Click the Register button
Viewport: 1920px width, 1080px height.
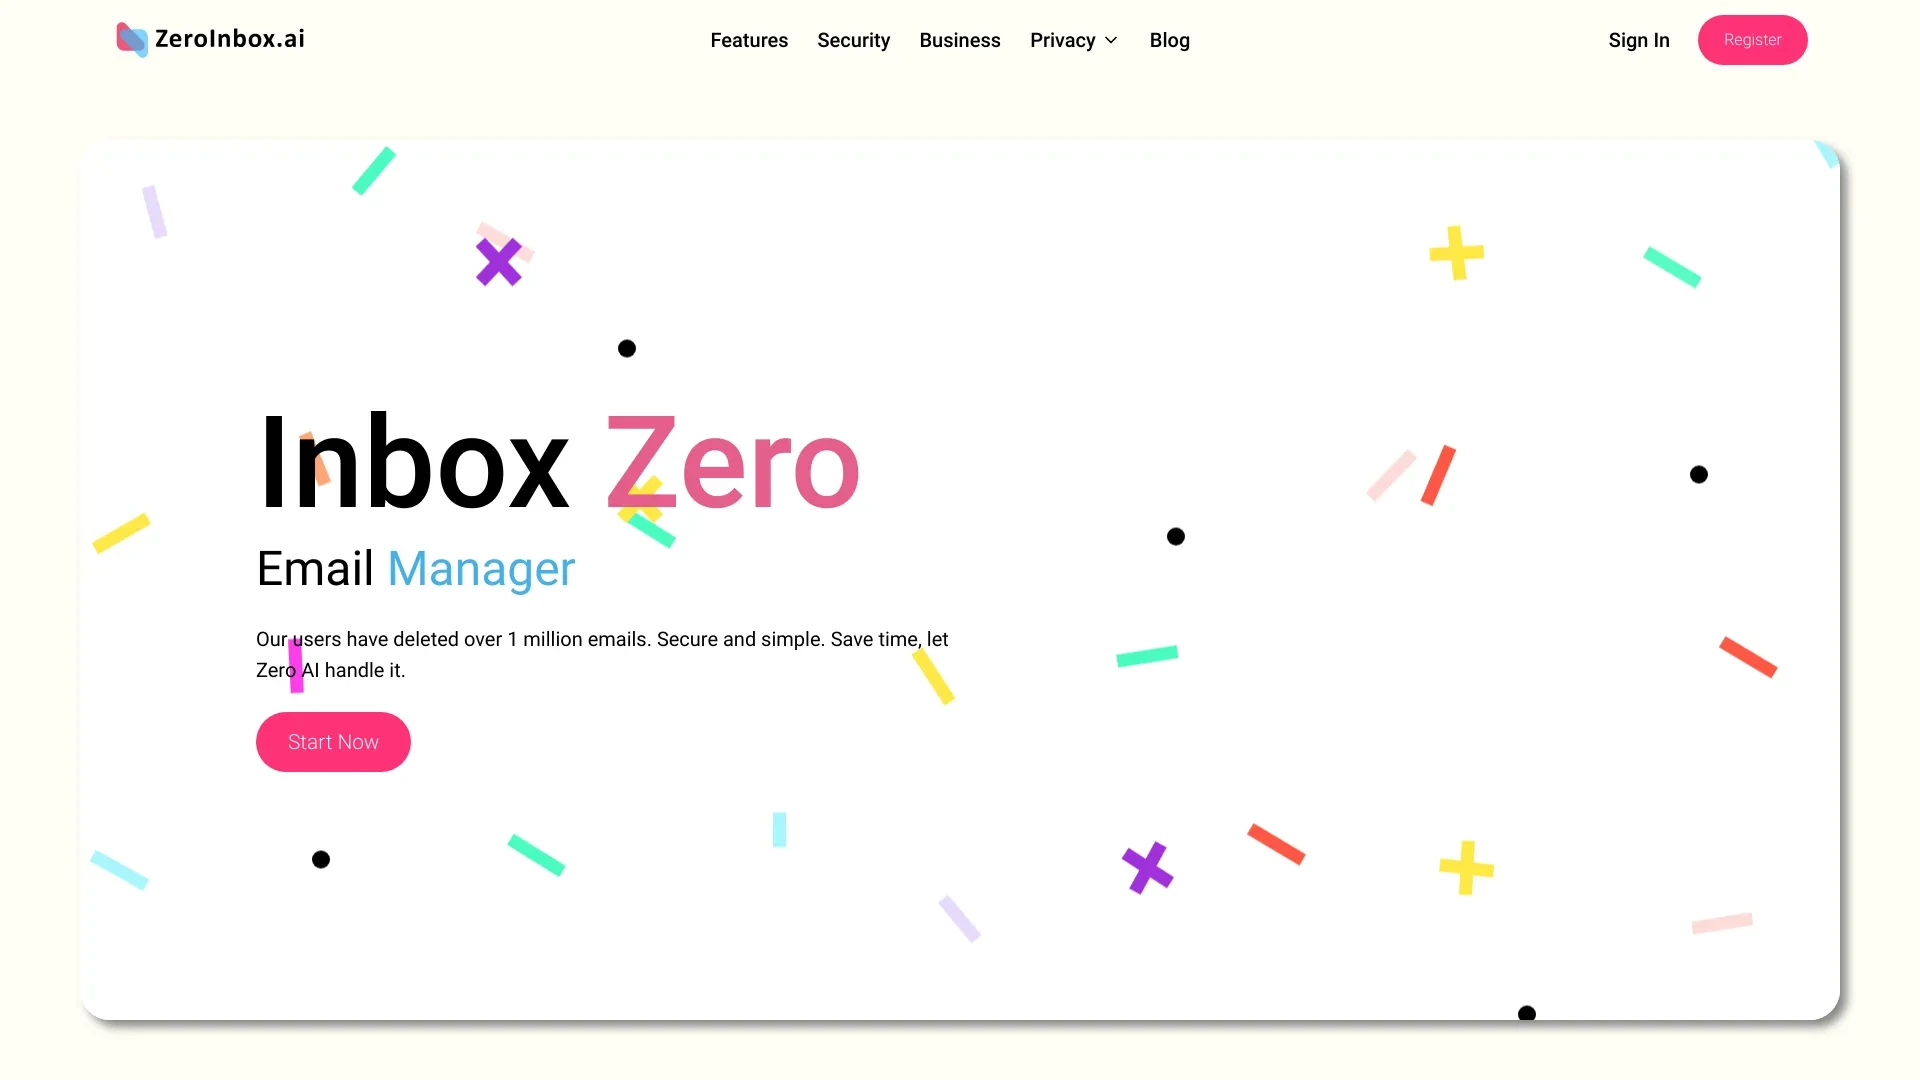(1753, 38)
